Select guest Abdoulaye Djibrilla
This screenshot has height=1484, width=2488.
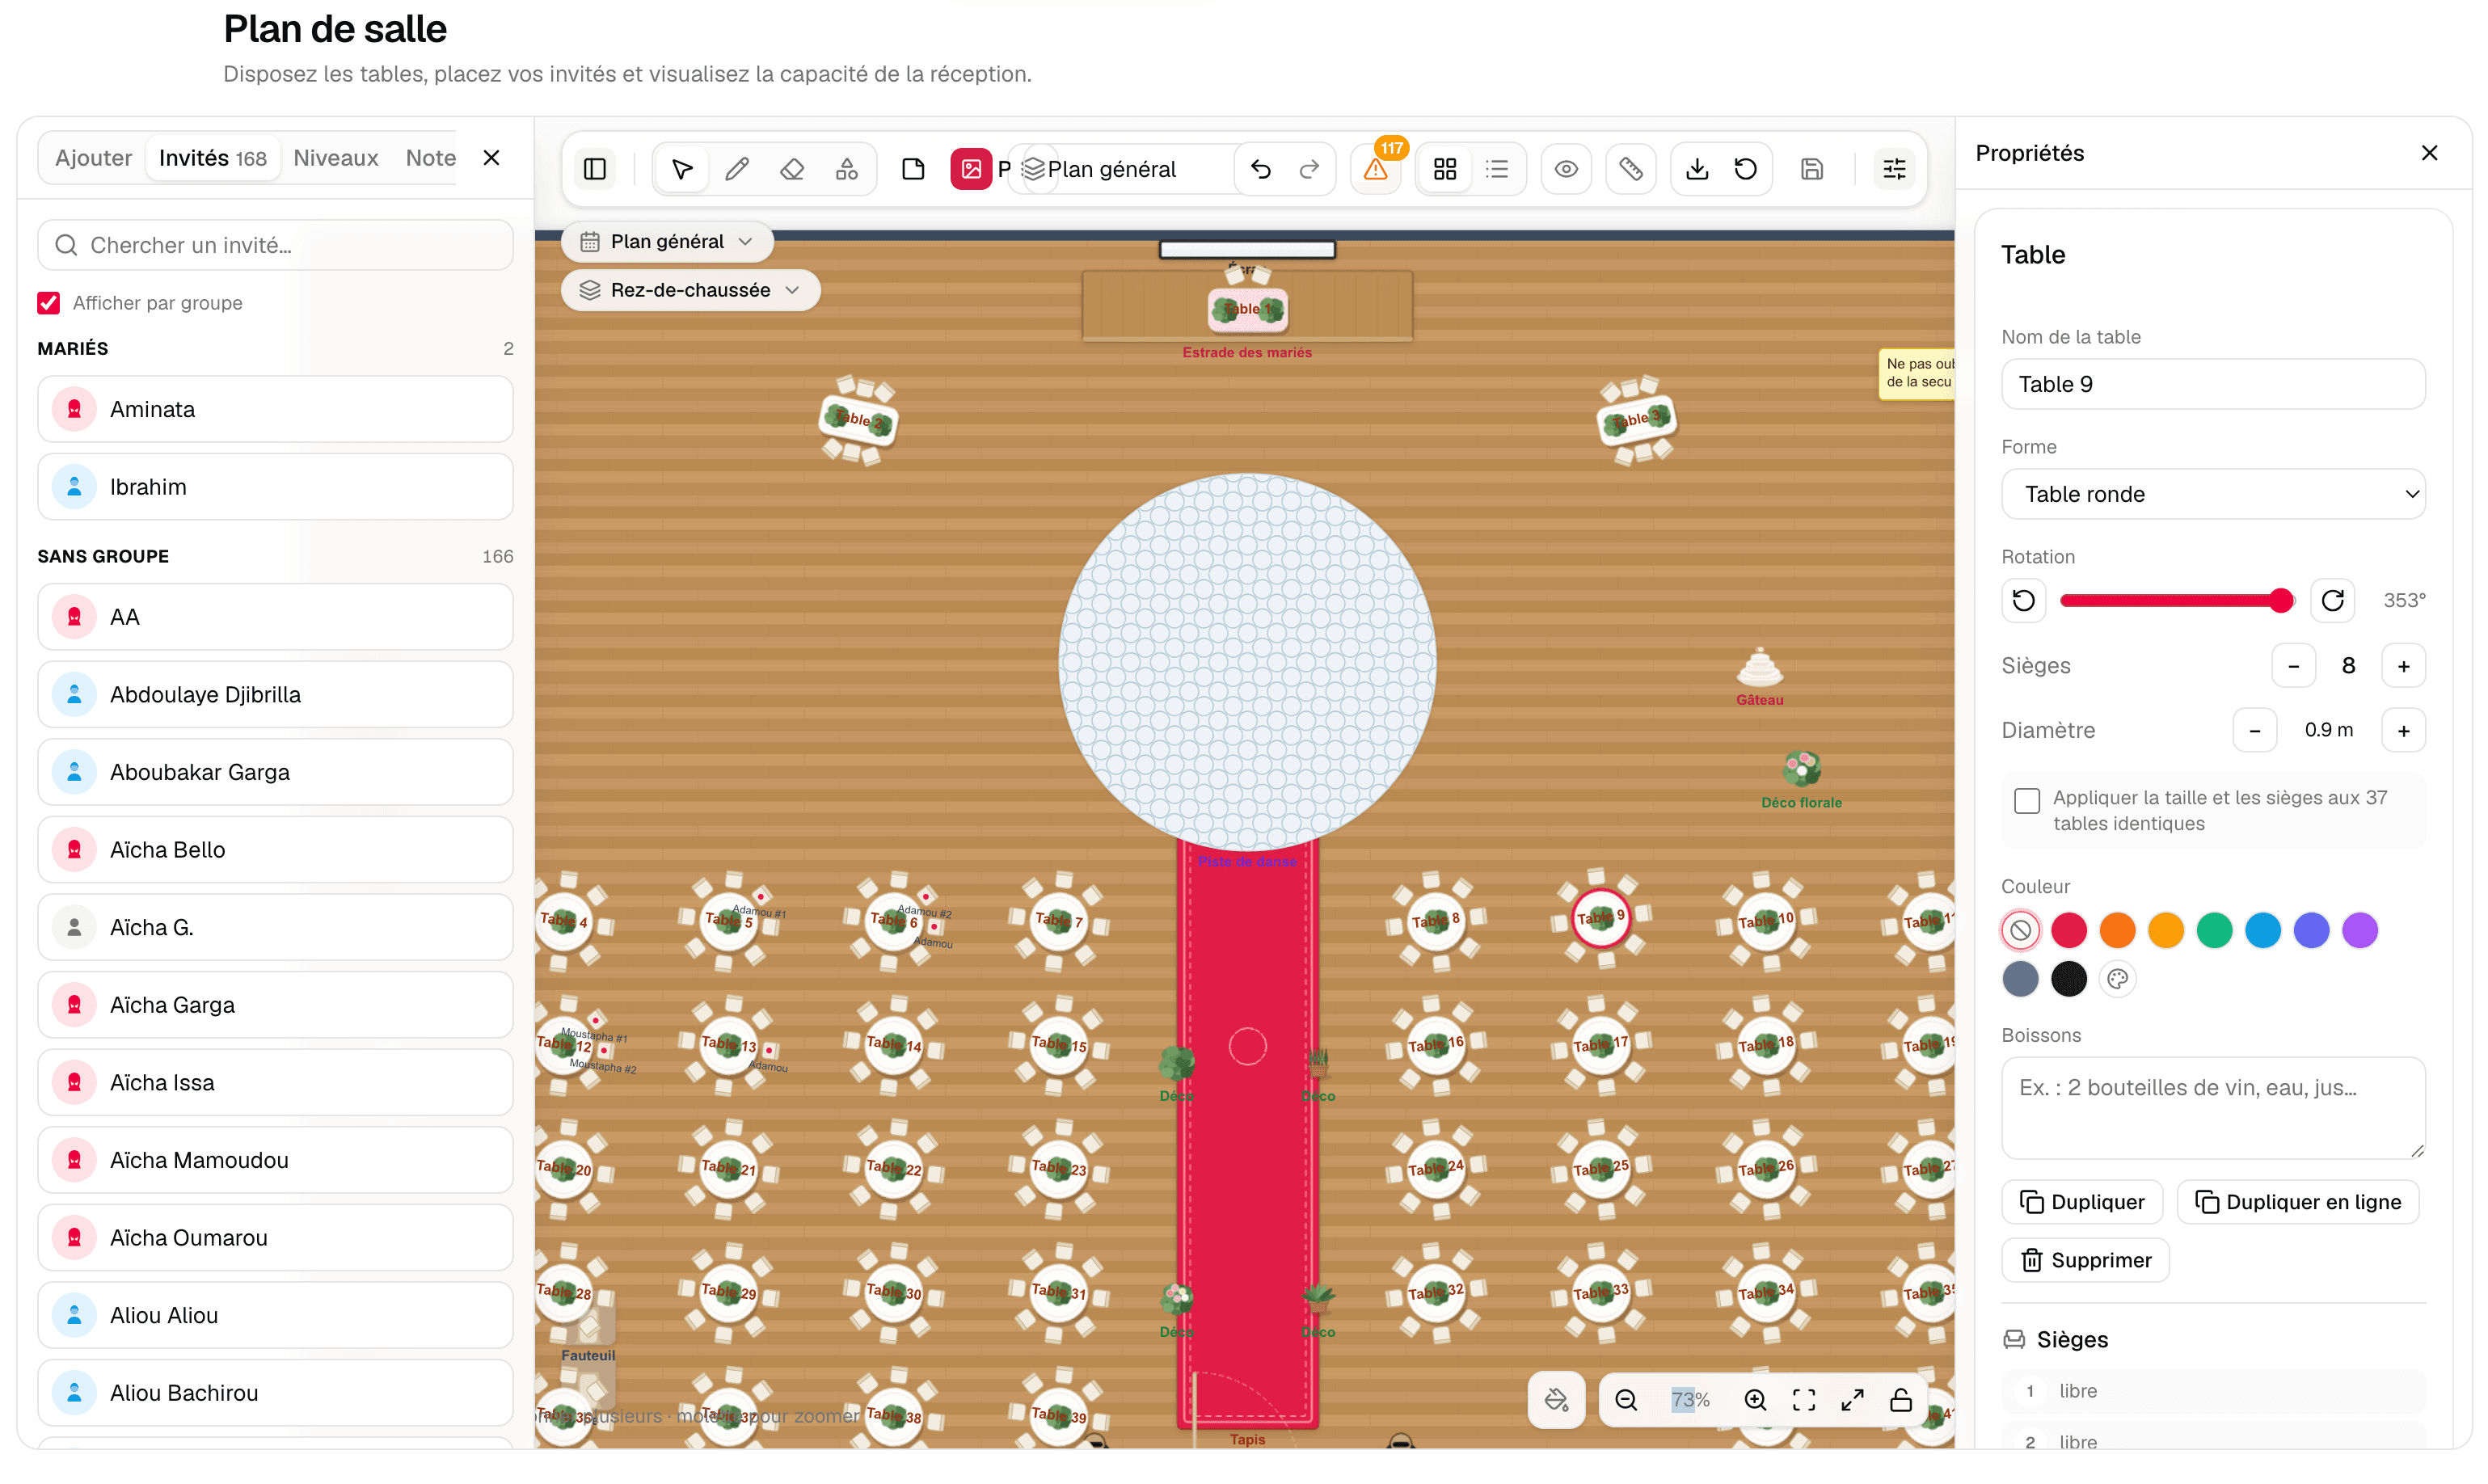tap(275, 694)
